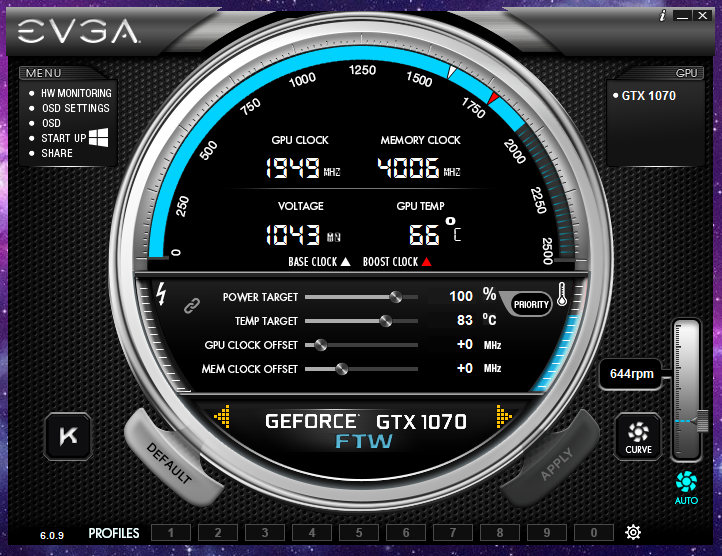Select profile slot 4
Image resolution: width=722 pixels, height=556 pixels.
point(312,533)
